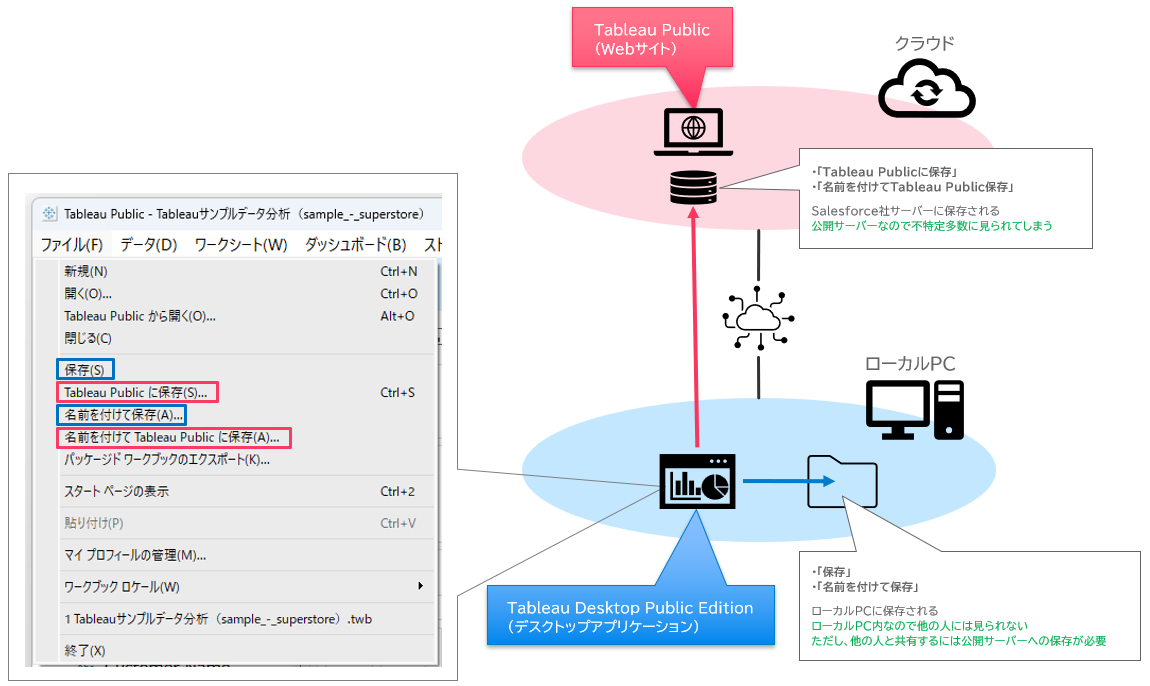Image resolution: width=1150 pixels, height=686 pixels.
Task: Open the データ(D) menu
Action: 148,245
